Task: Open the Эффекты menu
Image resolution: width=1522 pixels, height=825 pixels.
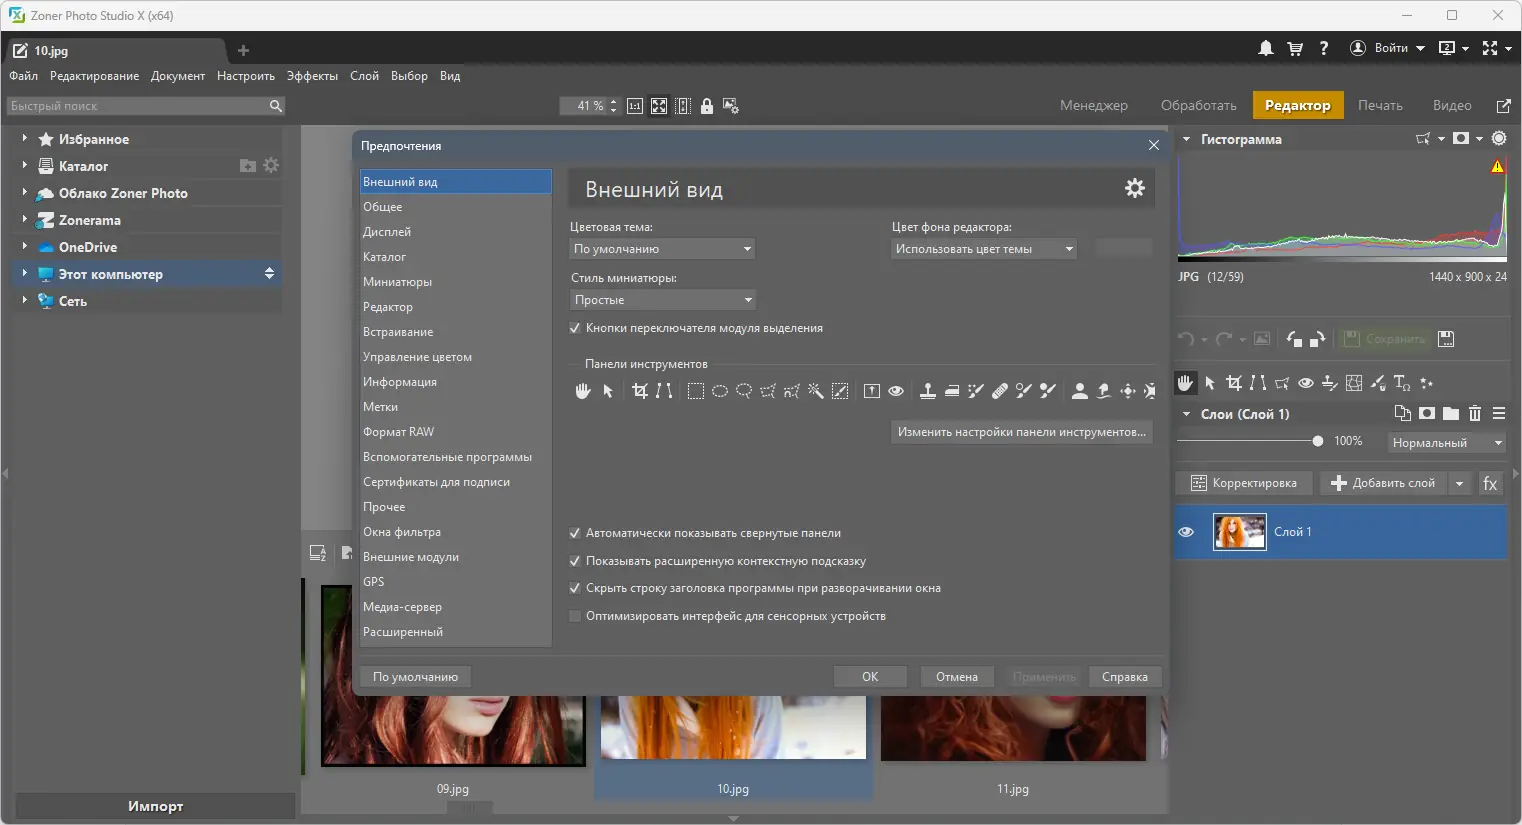Action: [x=312, y=76]
